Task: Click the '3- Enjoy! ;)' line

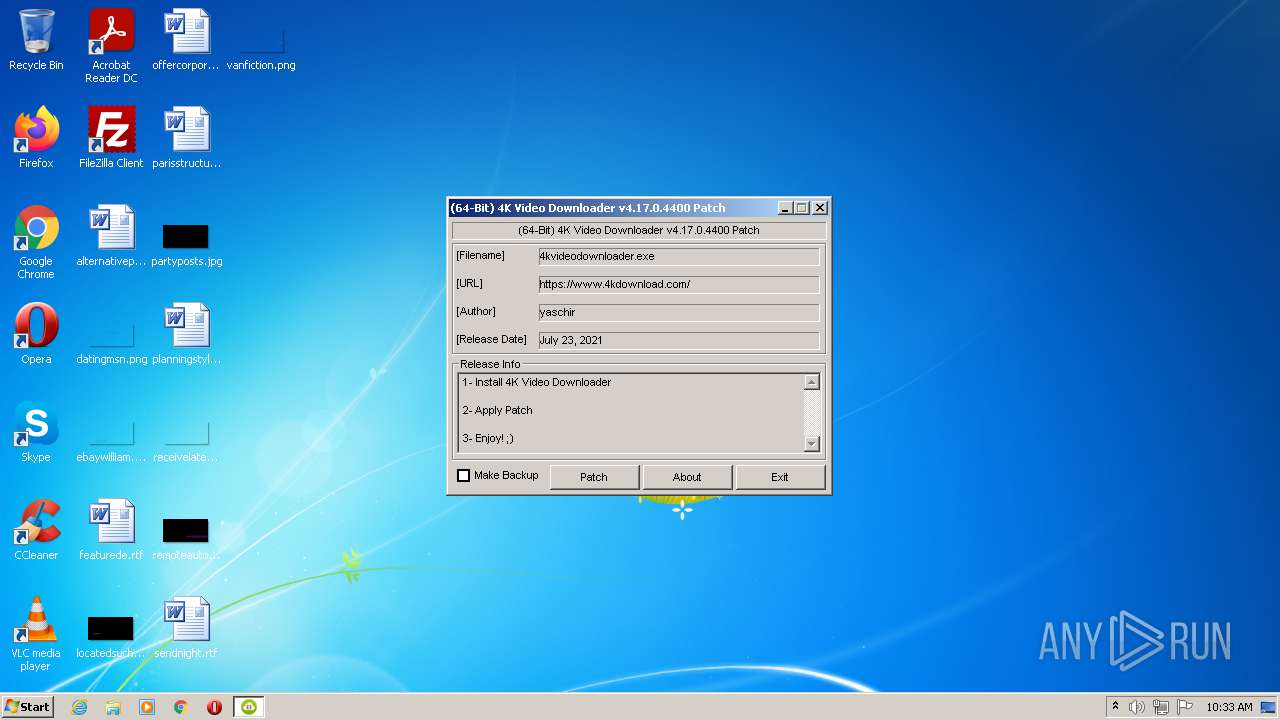Action: pos(488,438)
